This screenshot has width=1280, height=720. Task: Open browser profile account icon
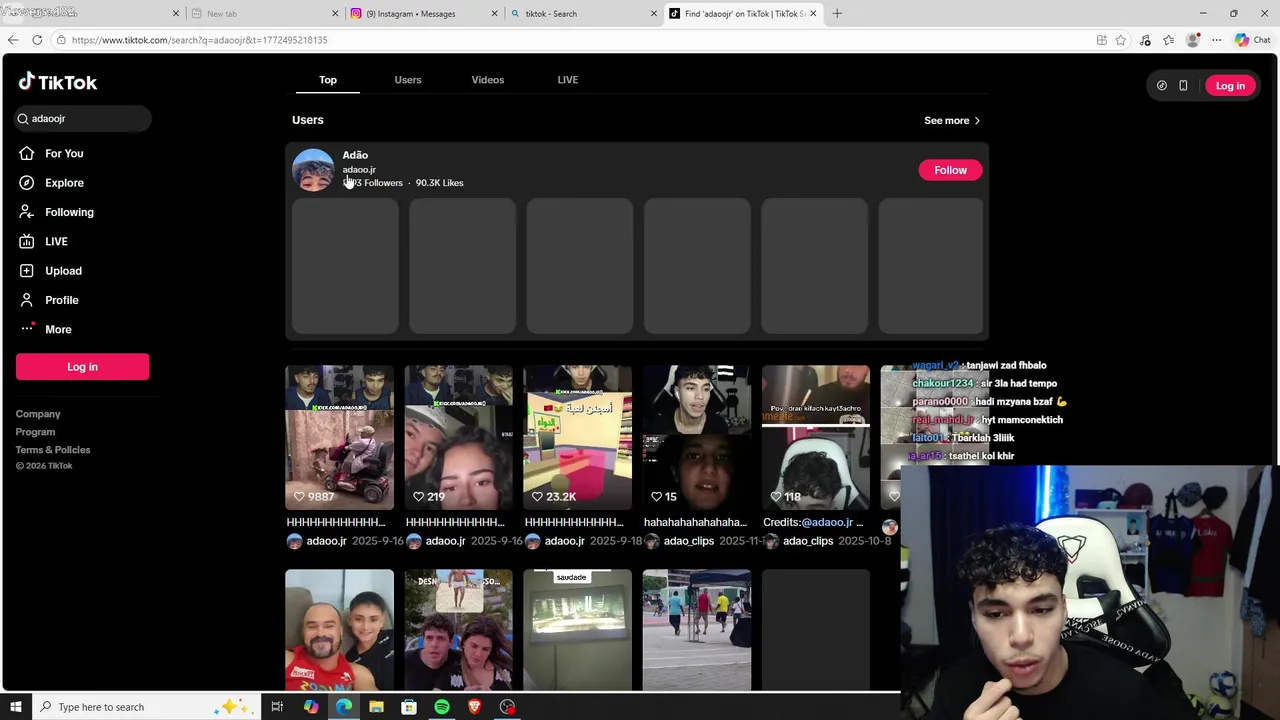(1192, 40)
